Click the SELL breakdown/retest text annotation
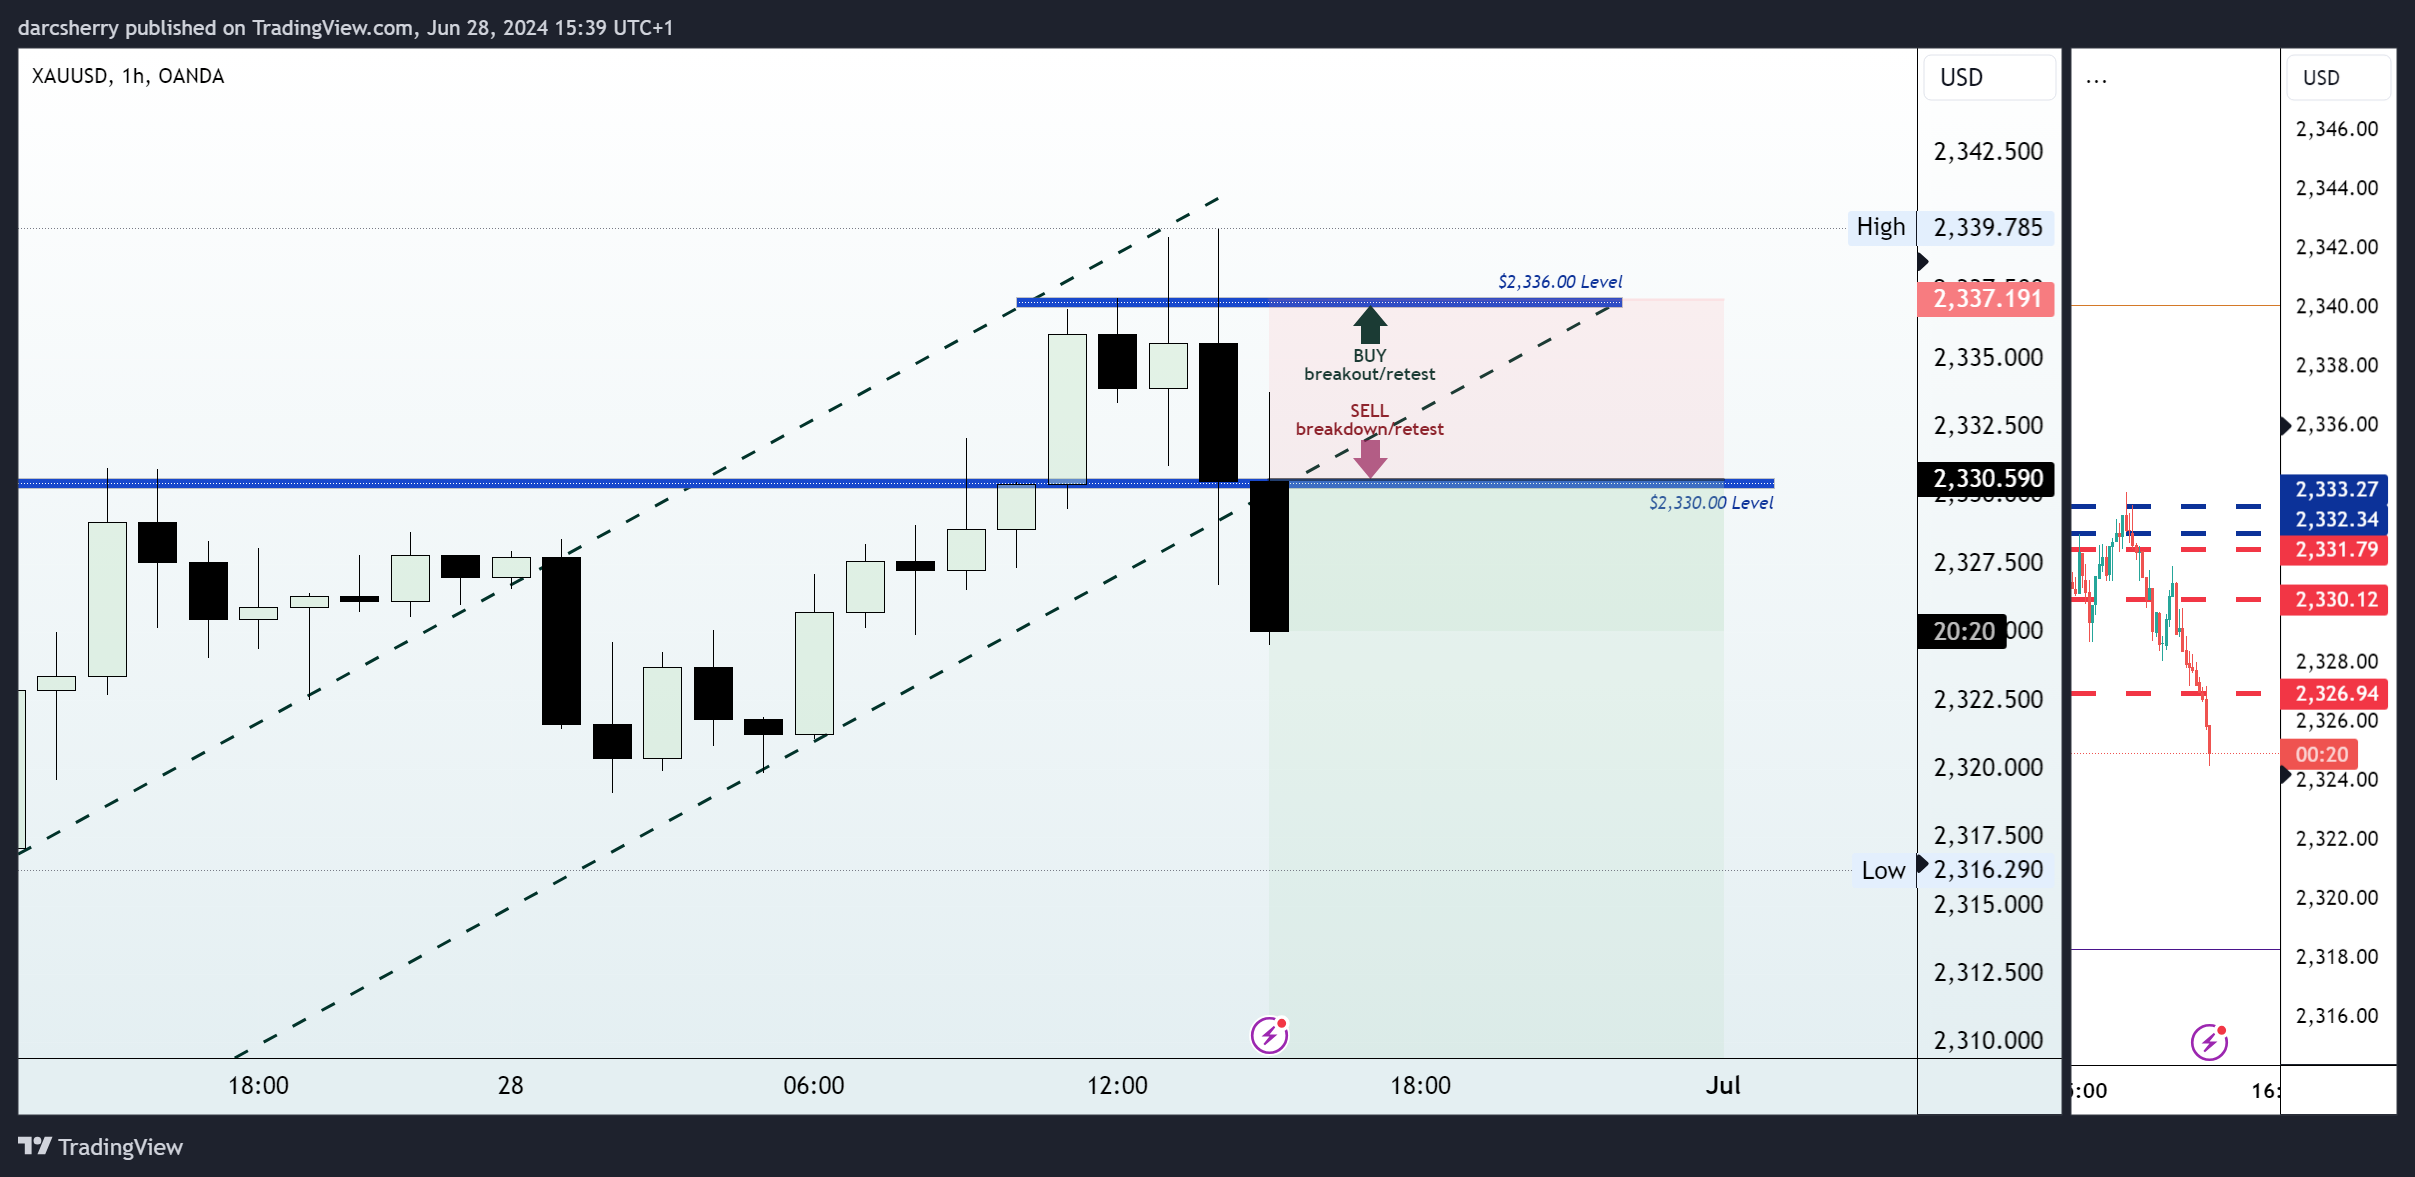 1370,420
